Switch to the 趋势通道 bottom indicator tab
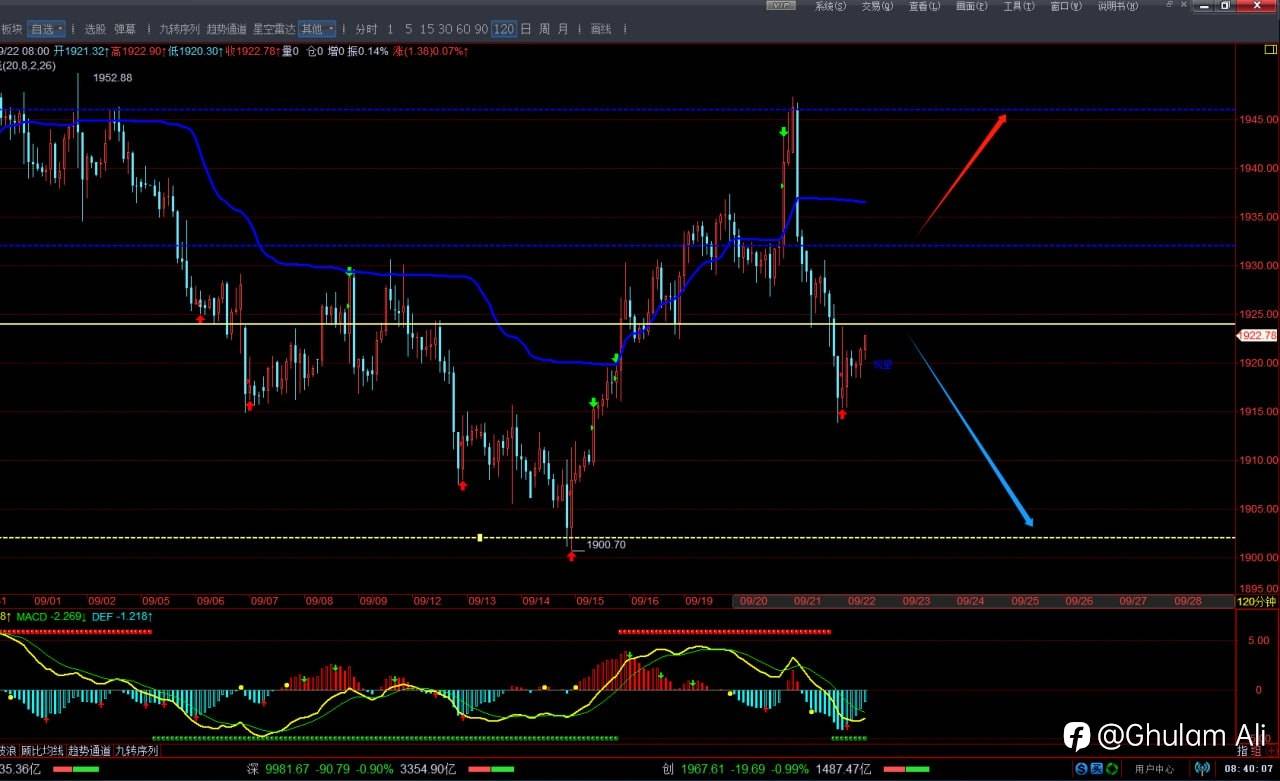This screenshot has height=781, width=1280. (90, 750)
